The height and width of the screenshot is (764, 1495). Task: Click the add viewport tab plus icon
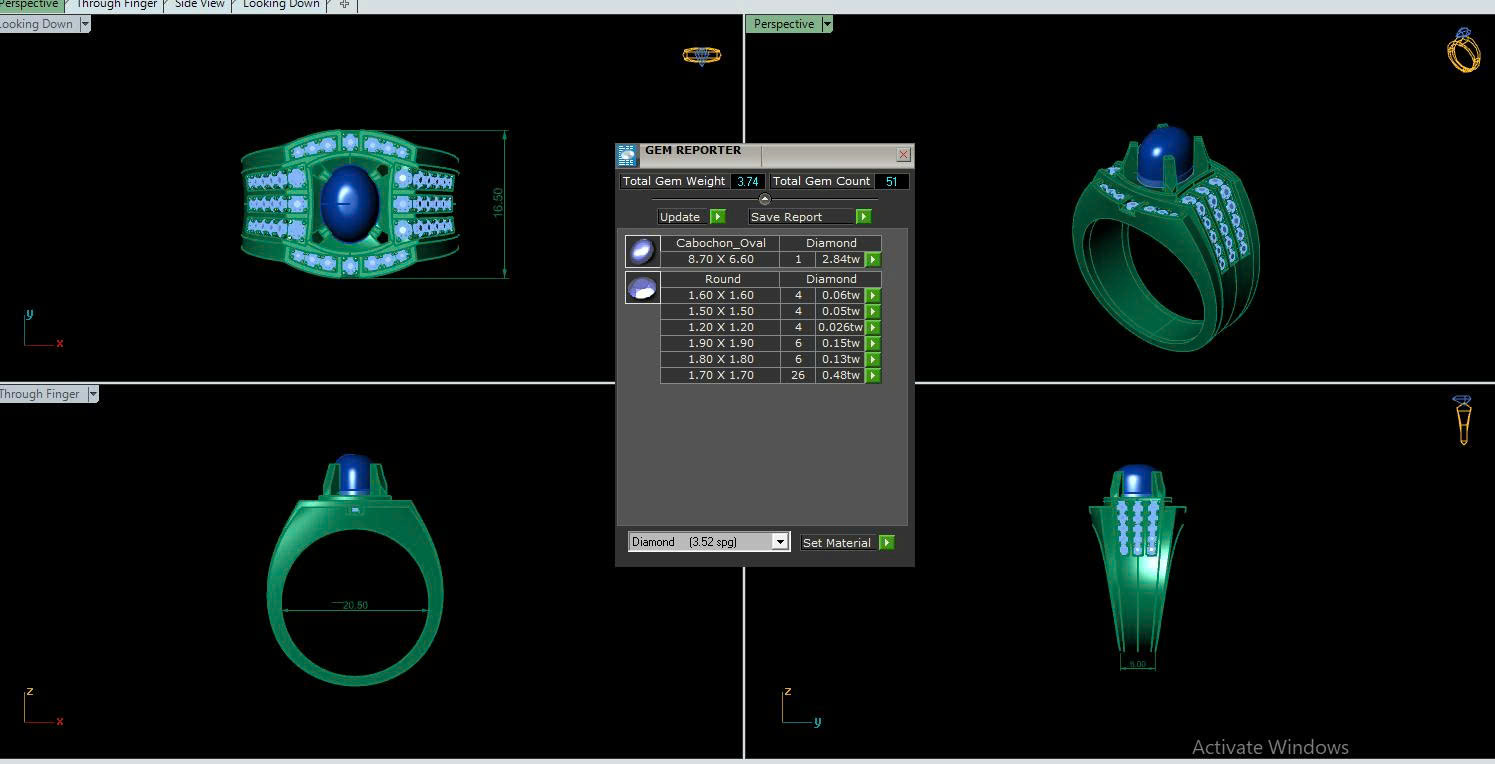pos(344,5)
